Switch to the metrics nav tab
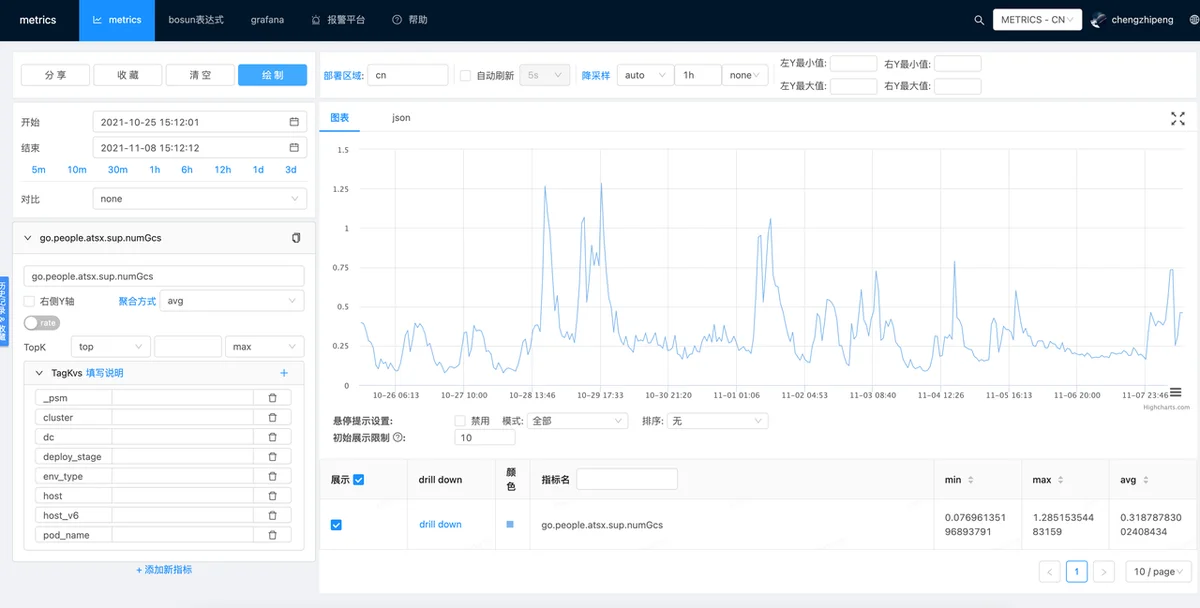 coord(117,20)
